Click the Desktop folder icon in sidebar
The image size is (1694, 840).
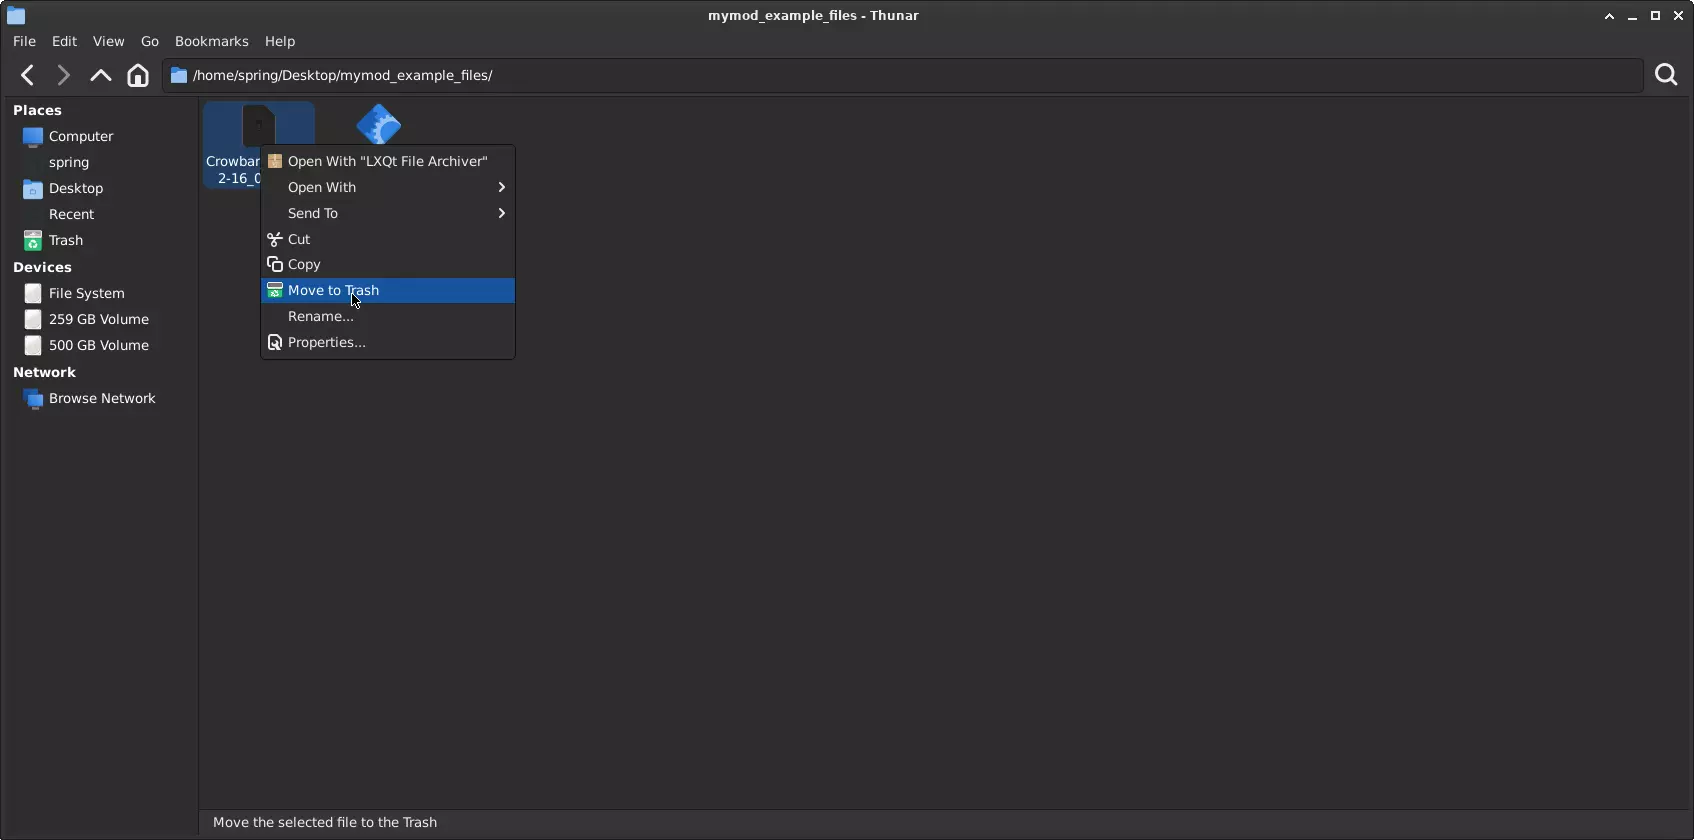(x=33, y=189)
